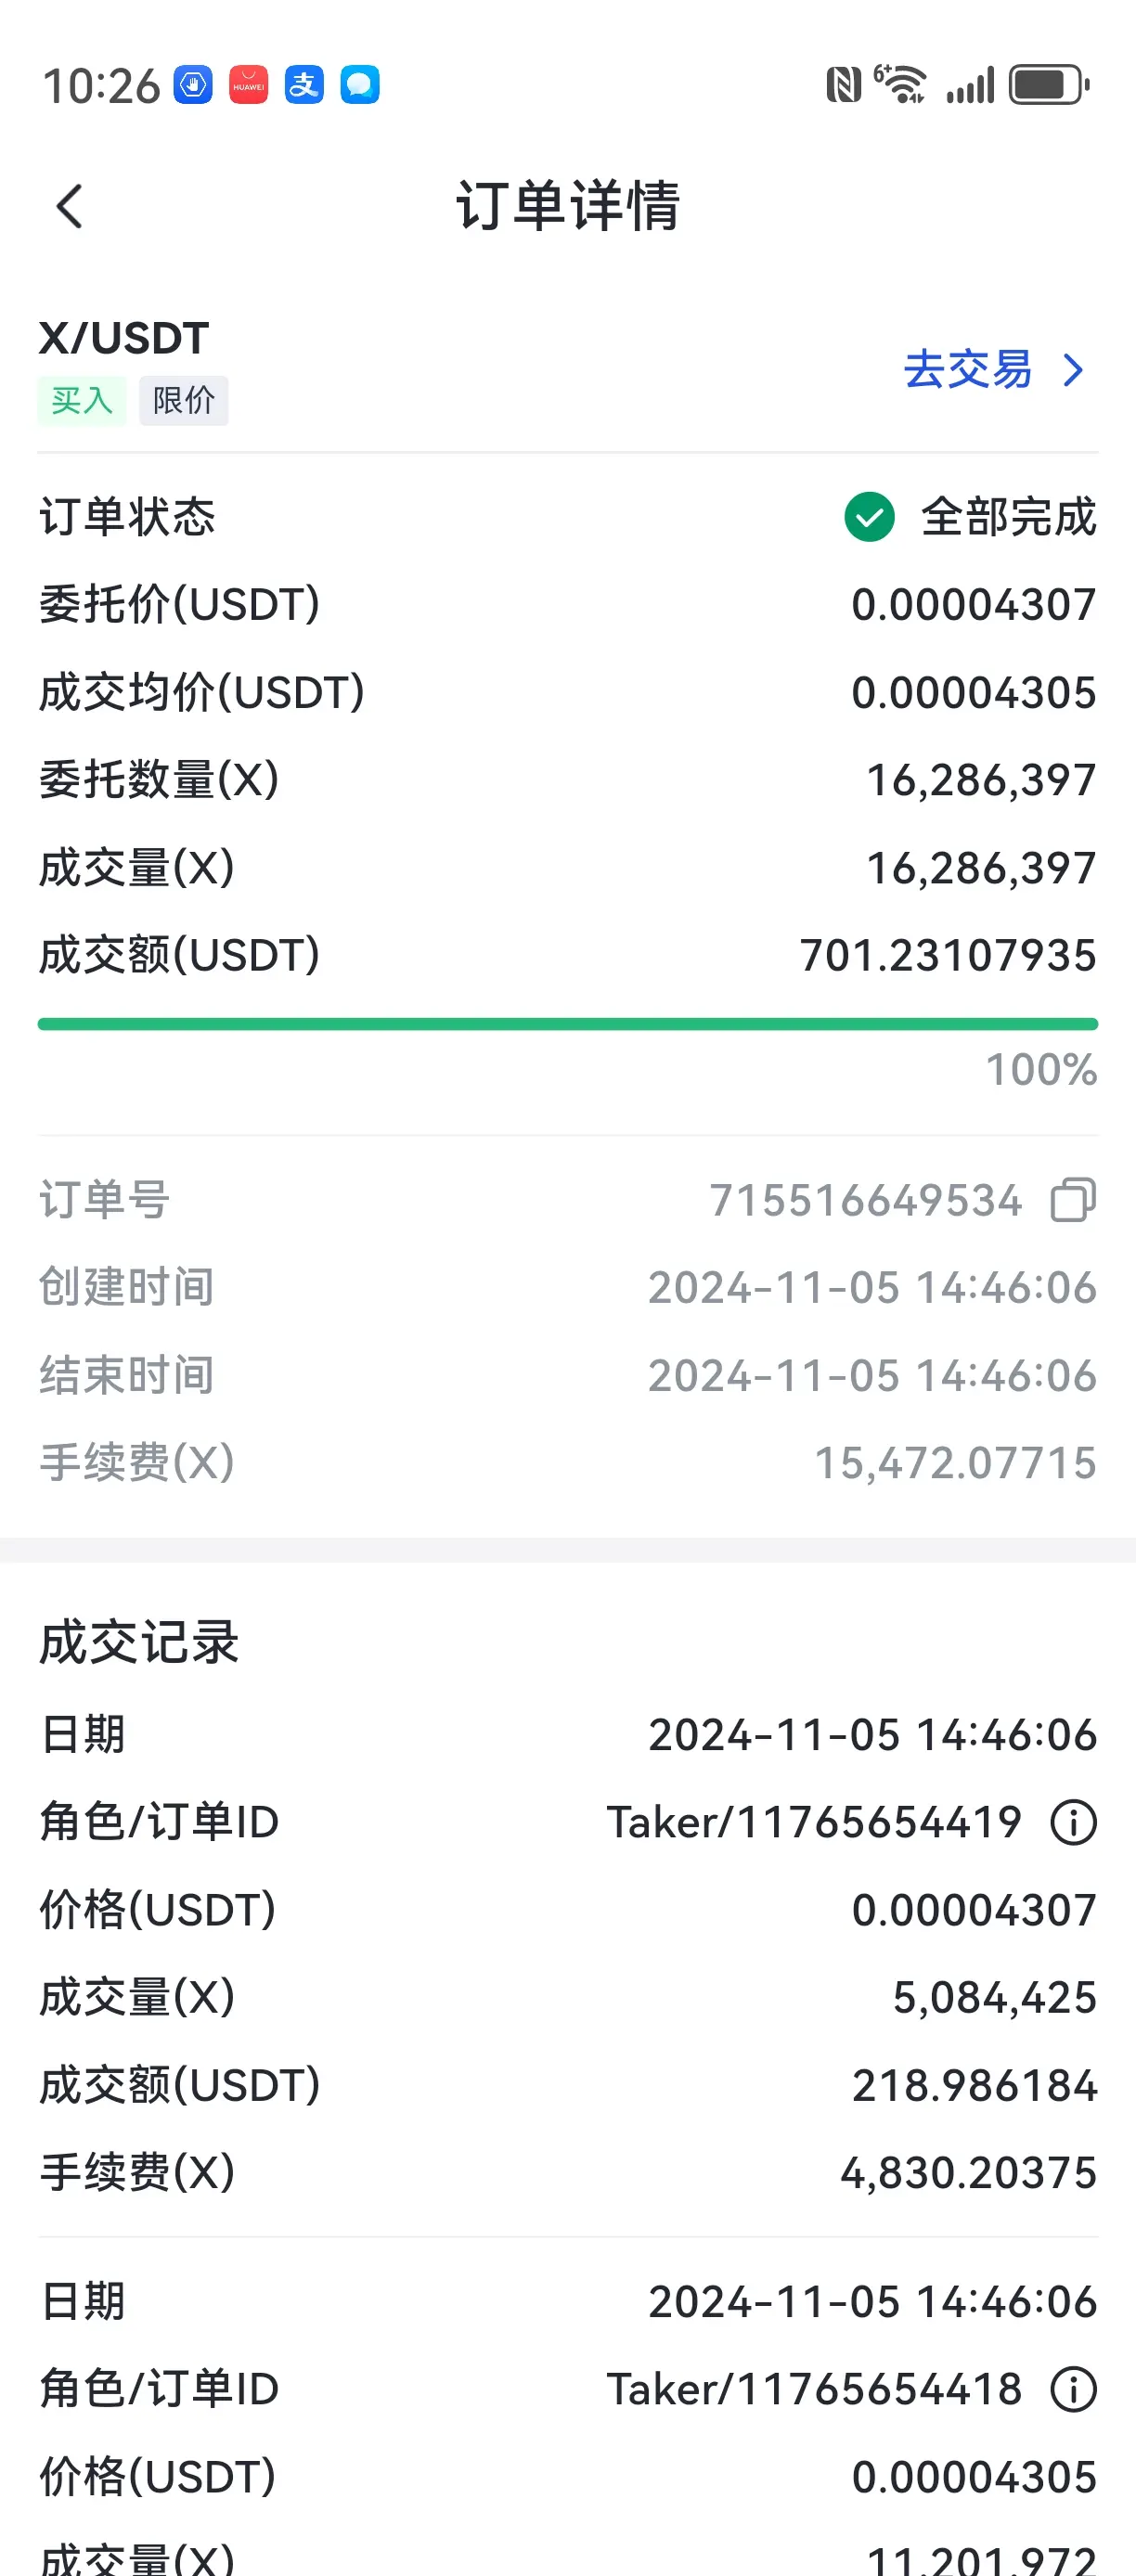Open info icon for Taker/11765654418
1136x2576 pixels.
[1073, 2389]
